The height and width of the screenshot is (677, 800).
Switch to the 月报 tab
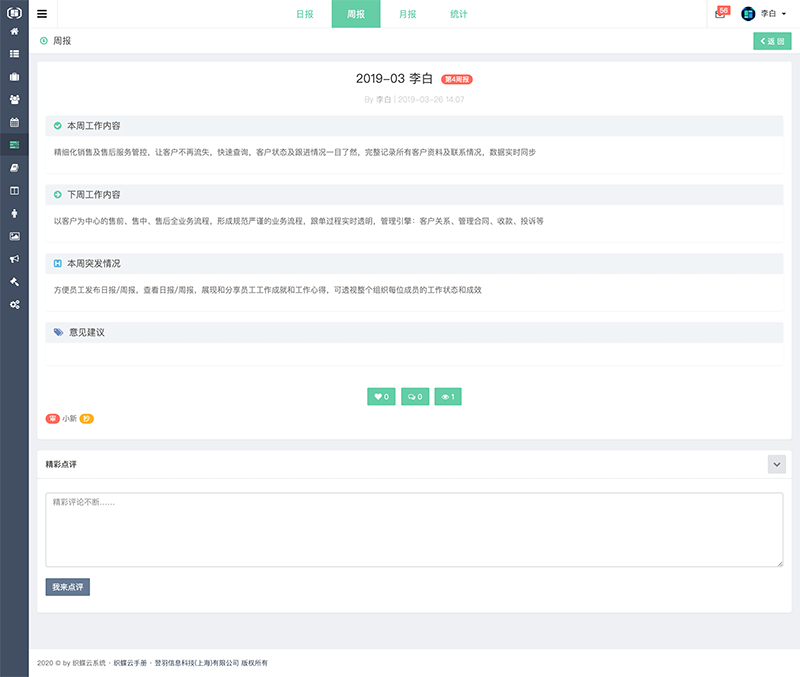[407, 14]
